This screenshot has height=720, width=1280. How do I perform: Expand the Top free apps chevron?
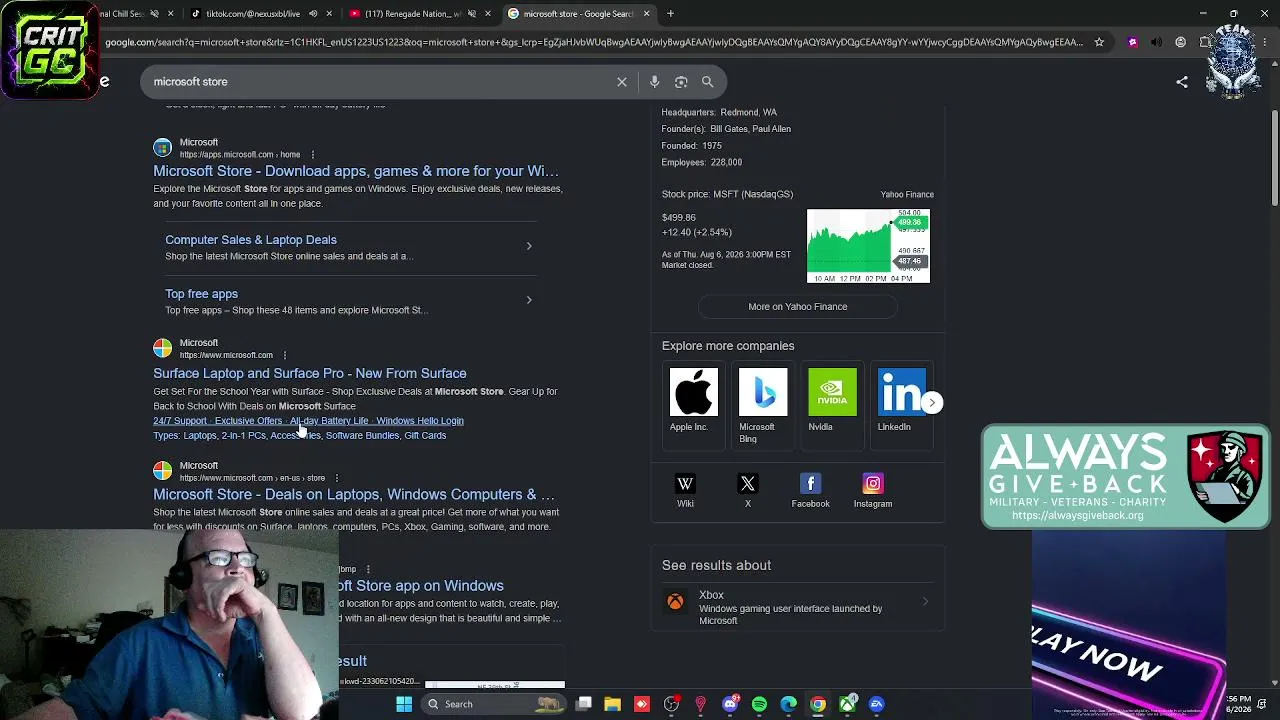coord(529,300)
